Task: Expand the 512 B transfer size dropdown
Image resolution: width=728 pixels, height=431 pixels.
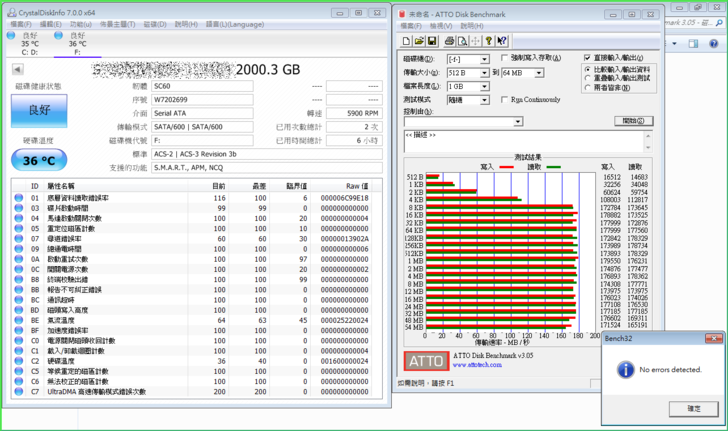Action: tap(483, 73)
